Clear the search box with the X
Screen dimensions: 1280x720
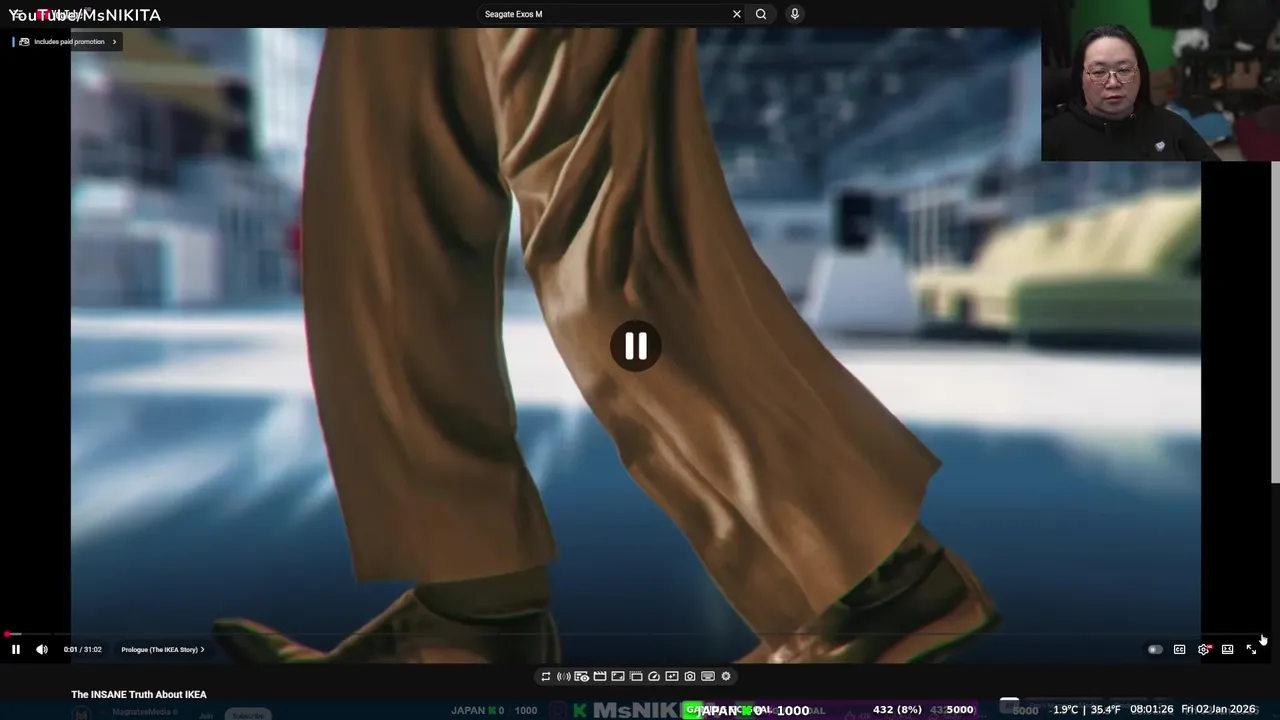point(737,14)
